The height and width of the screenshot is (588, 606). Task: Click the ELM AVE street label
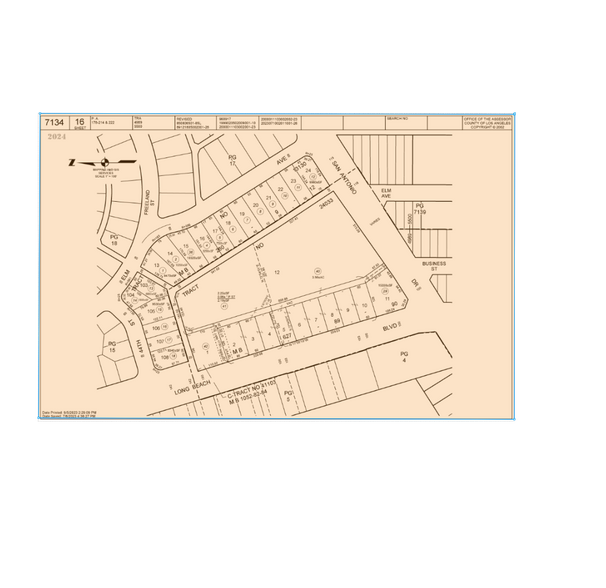pyautogui.click(x=383, y=190)
